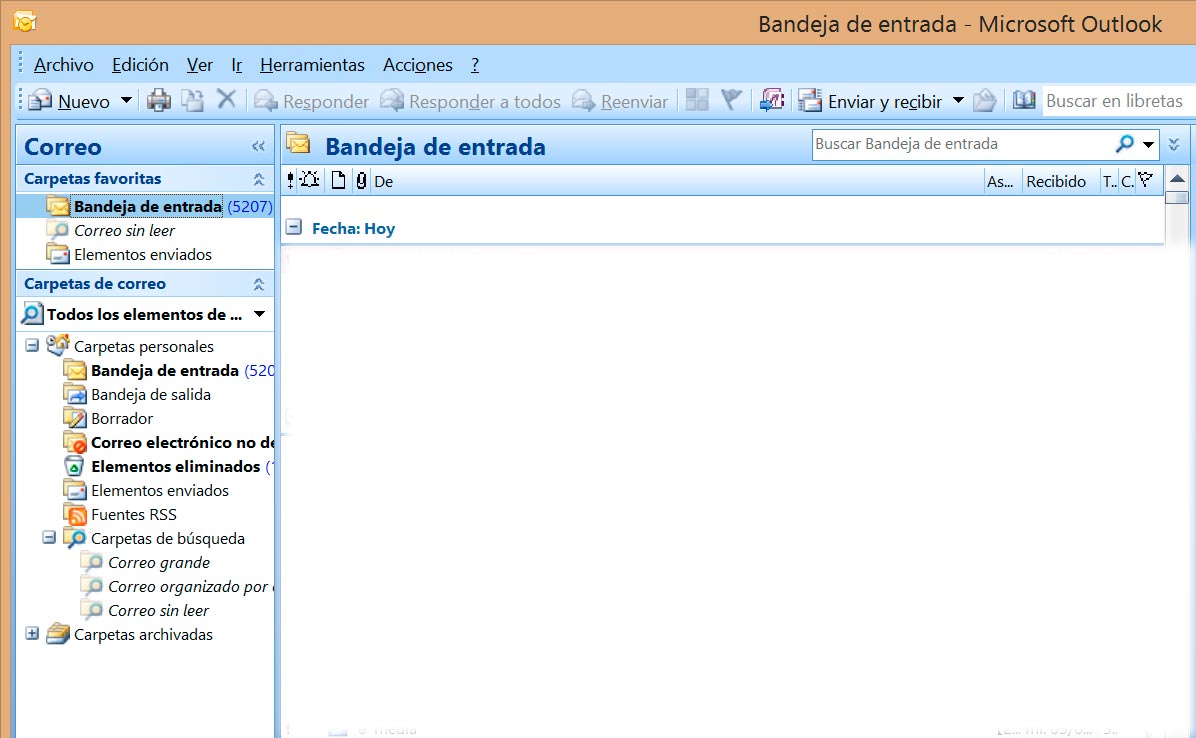Open the Acciones menu
Screen dimensions: 1196x738
coord(417,65)
